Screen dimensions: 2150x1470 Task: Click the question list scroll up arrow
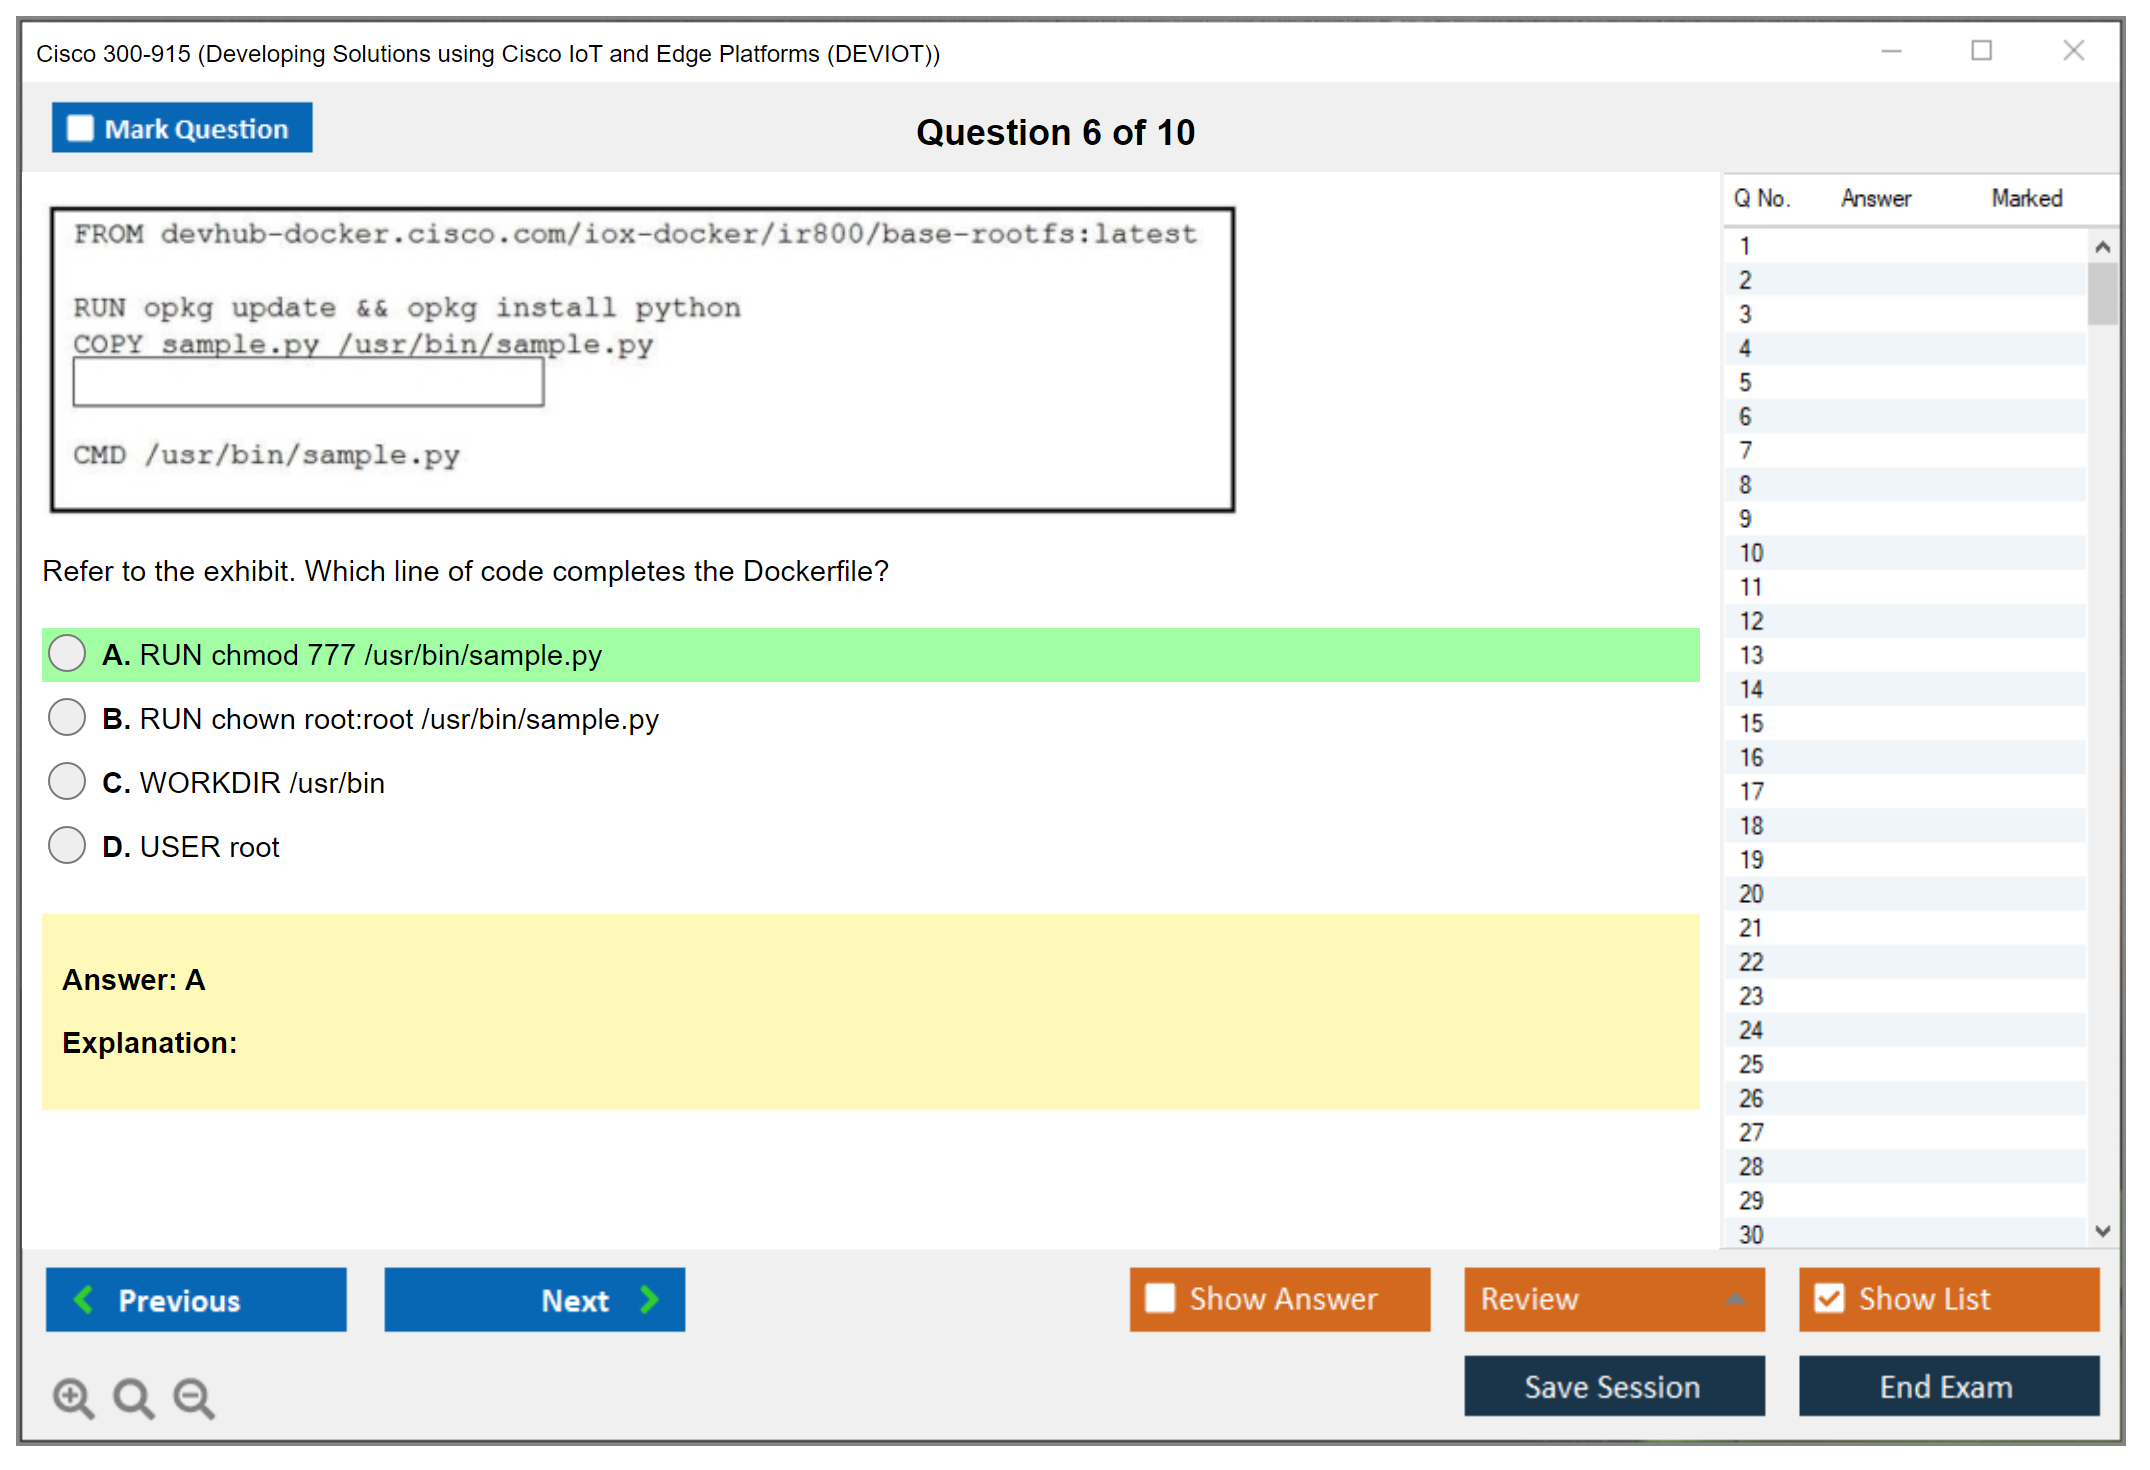click(x=2102, y=247)
